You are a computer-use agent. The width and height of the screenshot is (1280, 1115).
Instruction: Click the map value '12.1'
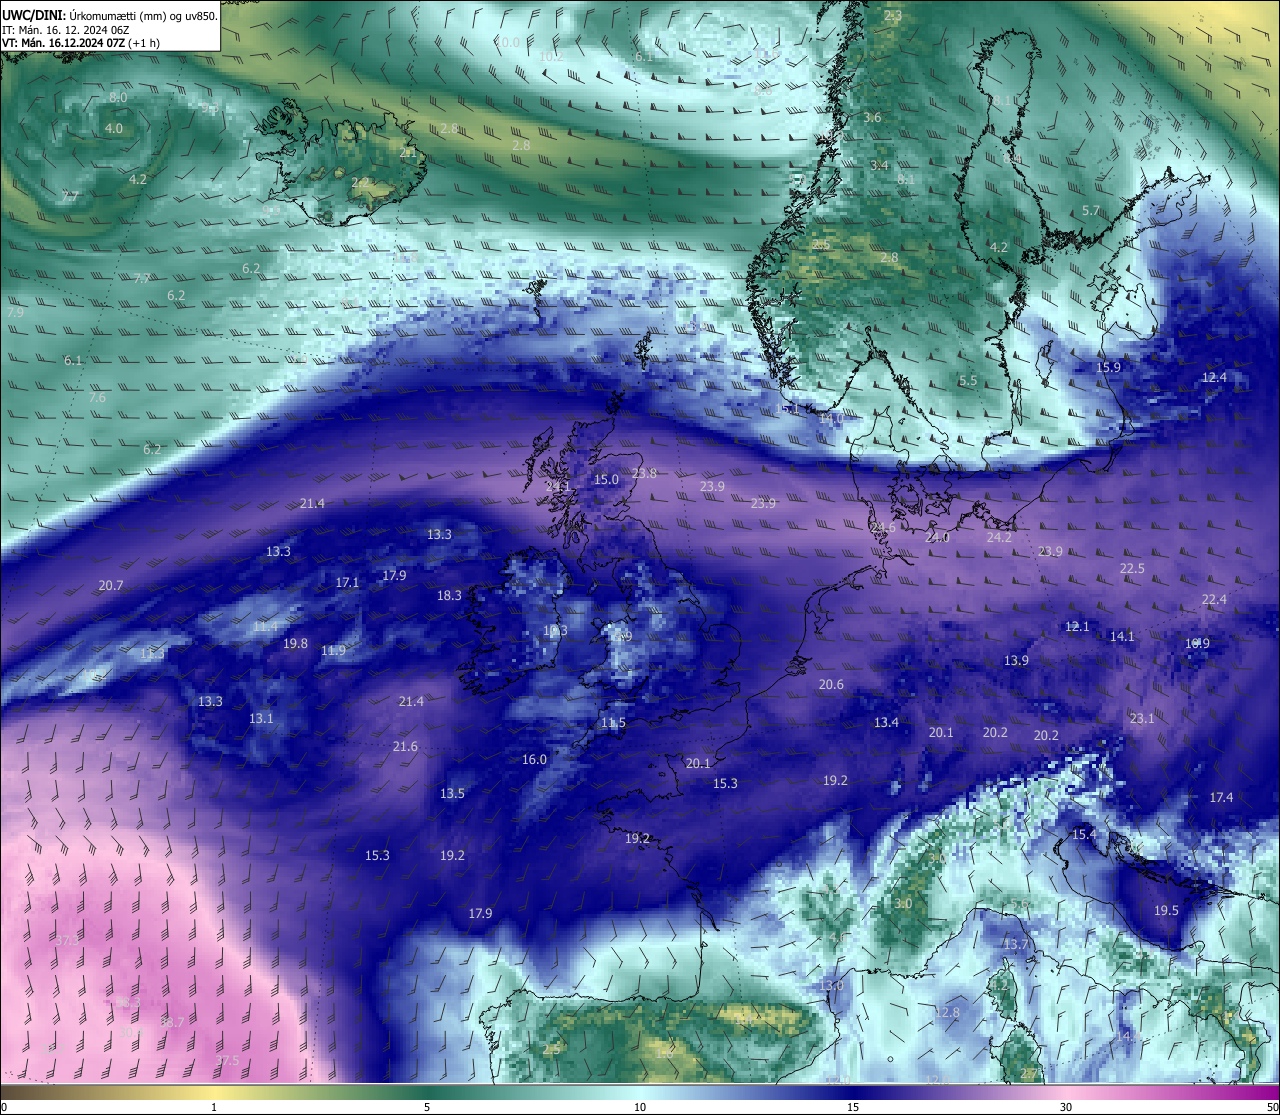pos(1077,626)
